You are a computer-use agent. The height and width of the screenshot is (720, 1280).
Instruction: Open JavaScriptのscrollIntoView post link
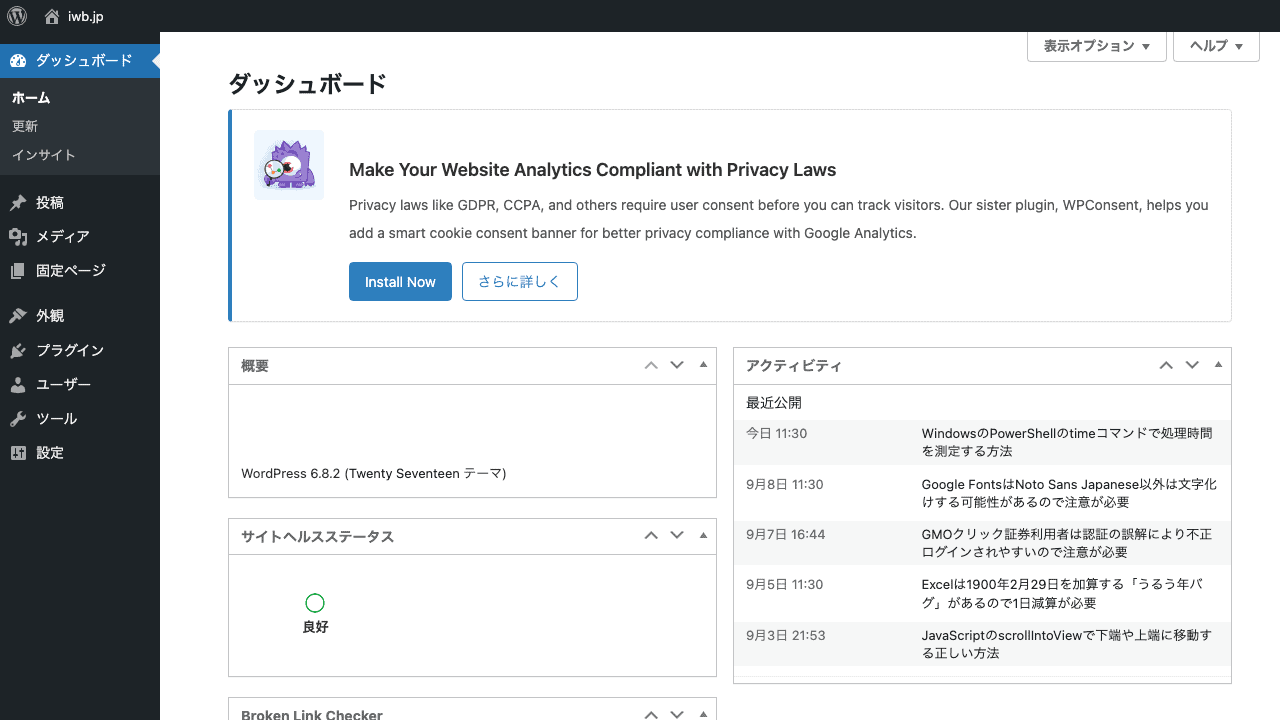click(1067, 644)
